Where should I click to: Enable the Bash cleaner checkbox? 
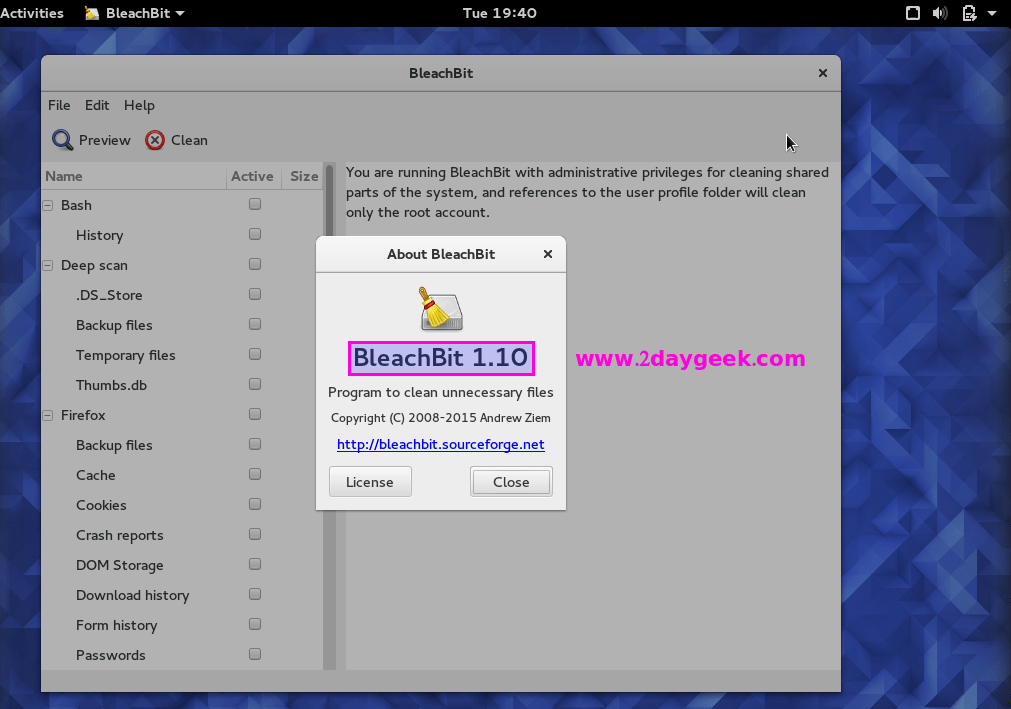click(254, 203)
